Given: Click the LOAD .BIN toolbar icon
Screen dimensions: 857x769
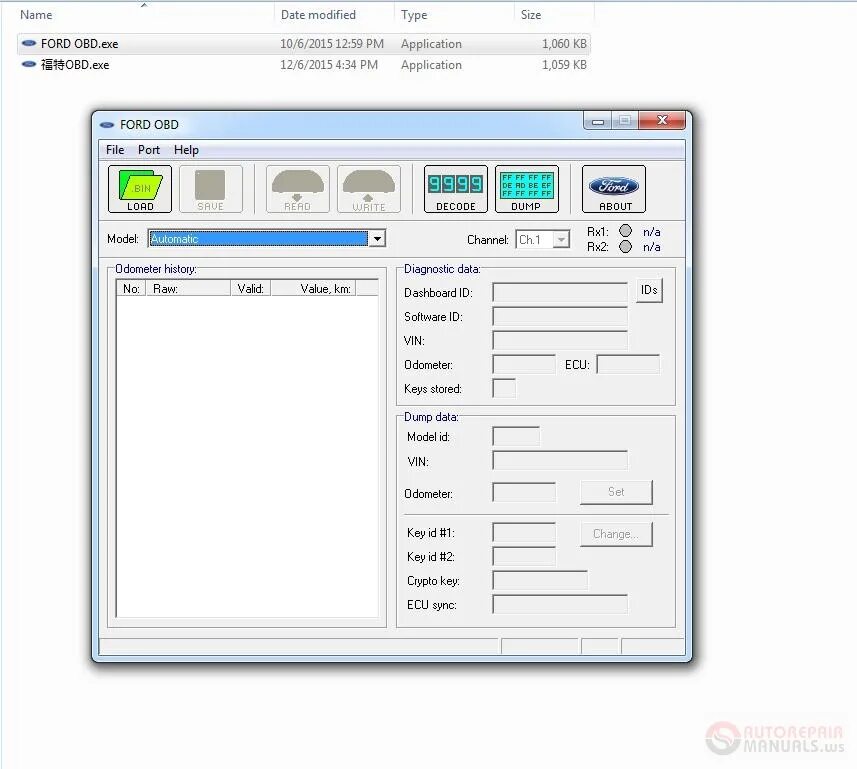Looking at the screenshot, I should click(x=140, y=189).
